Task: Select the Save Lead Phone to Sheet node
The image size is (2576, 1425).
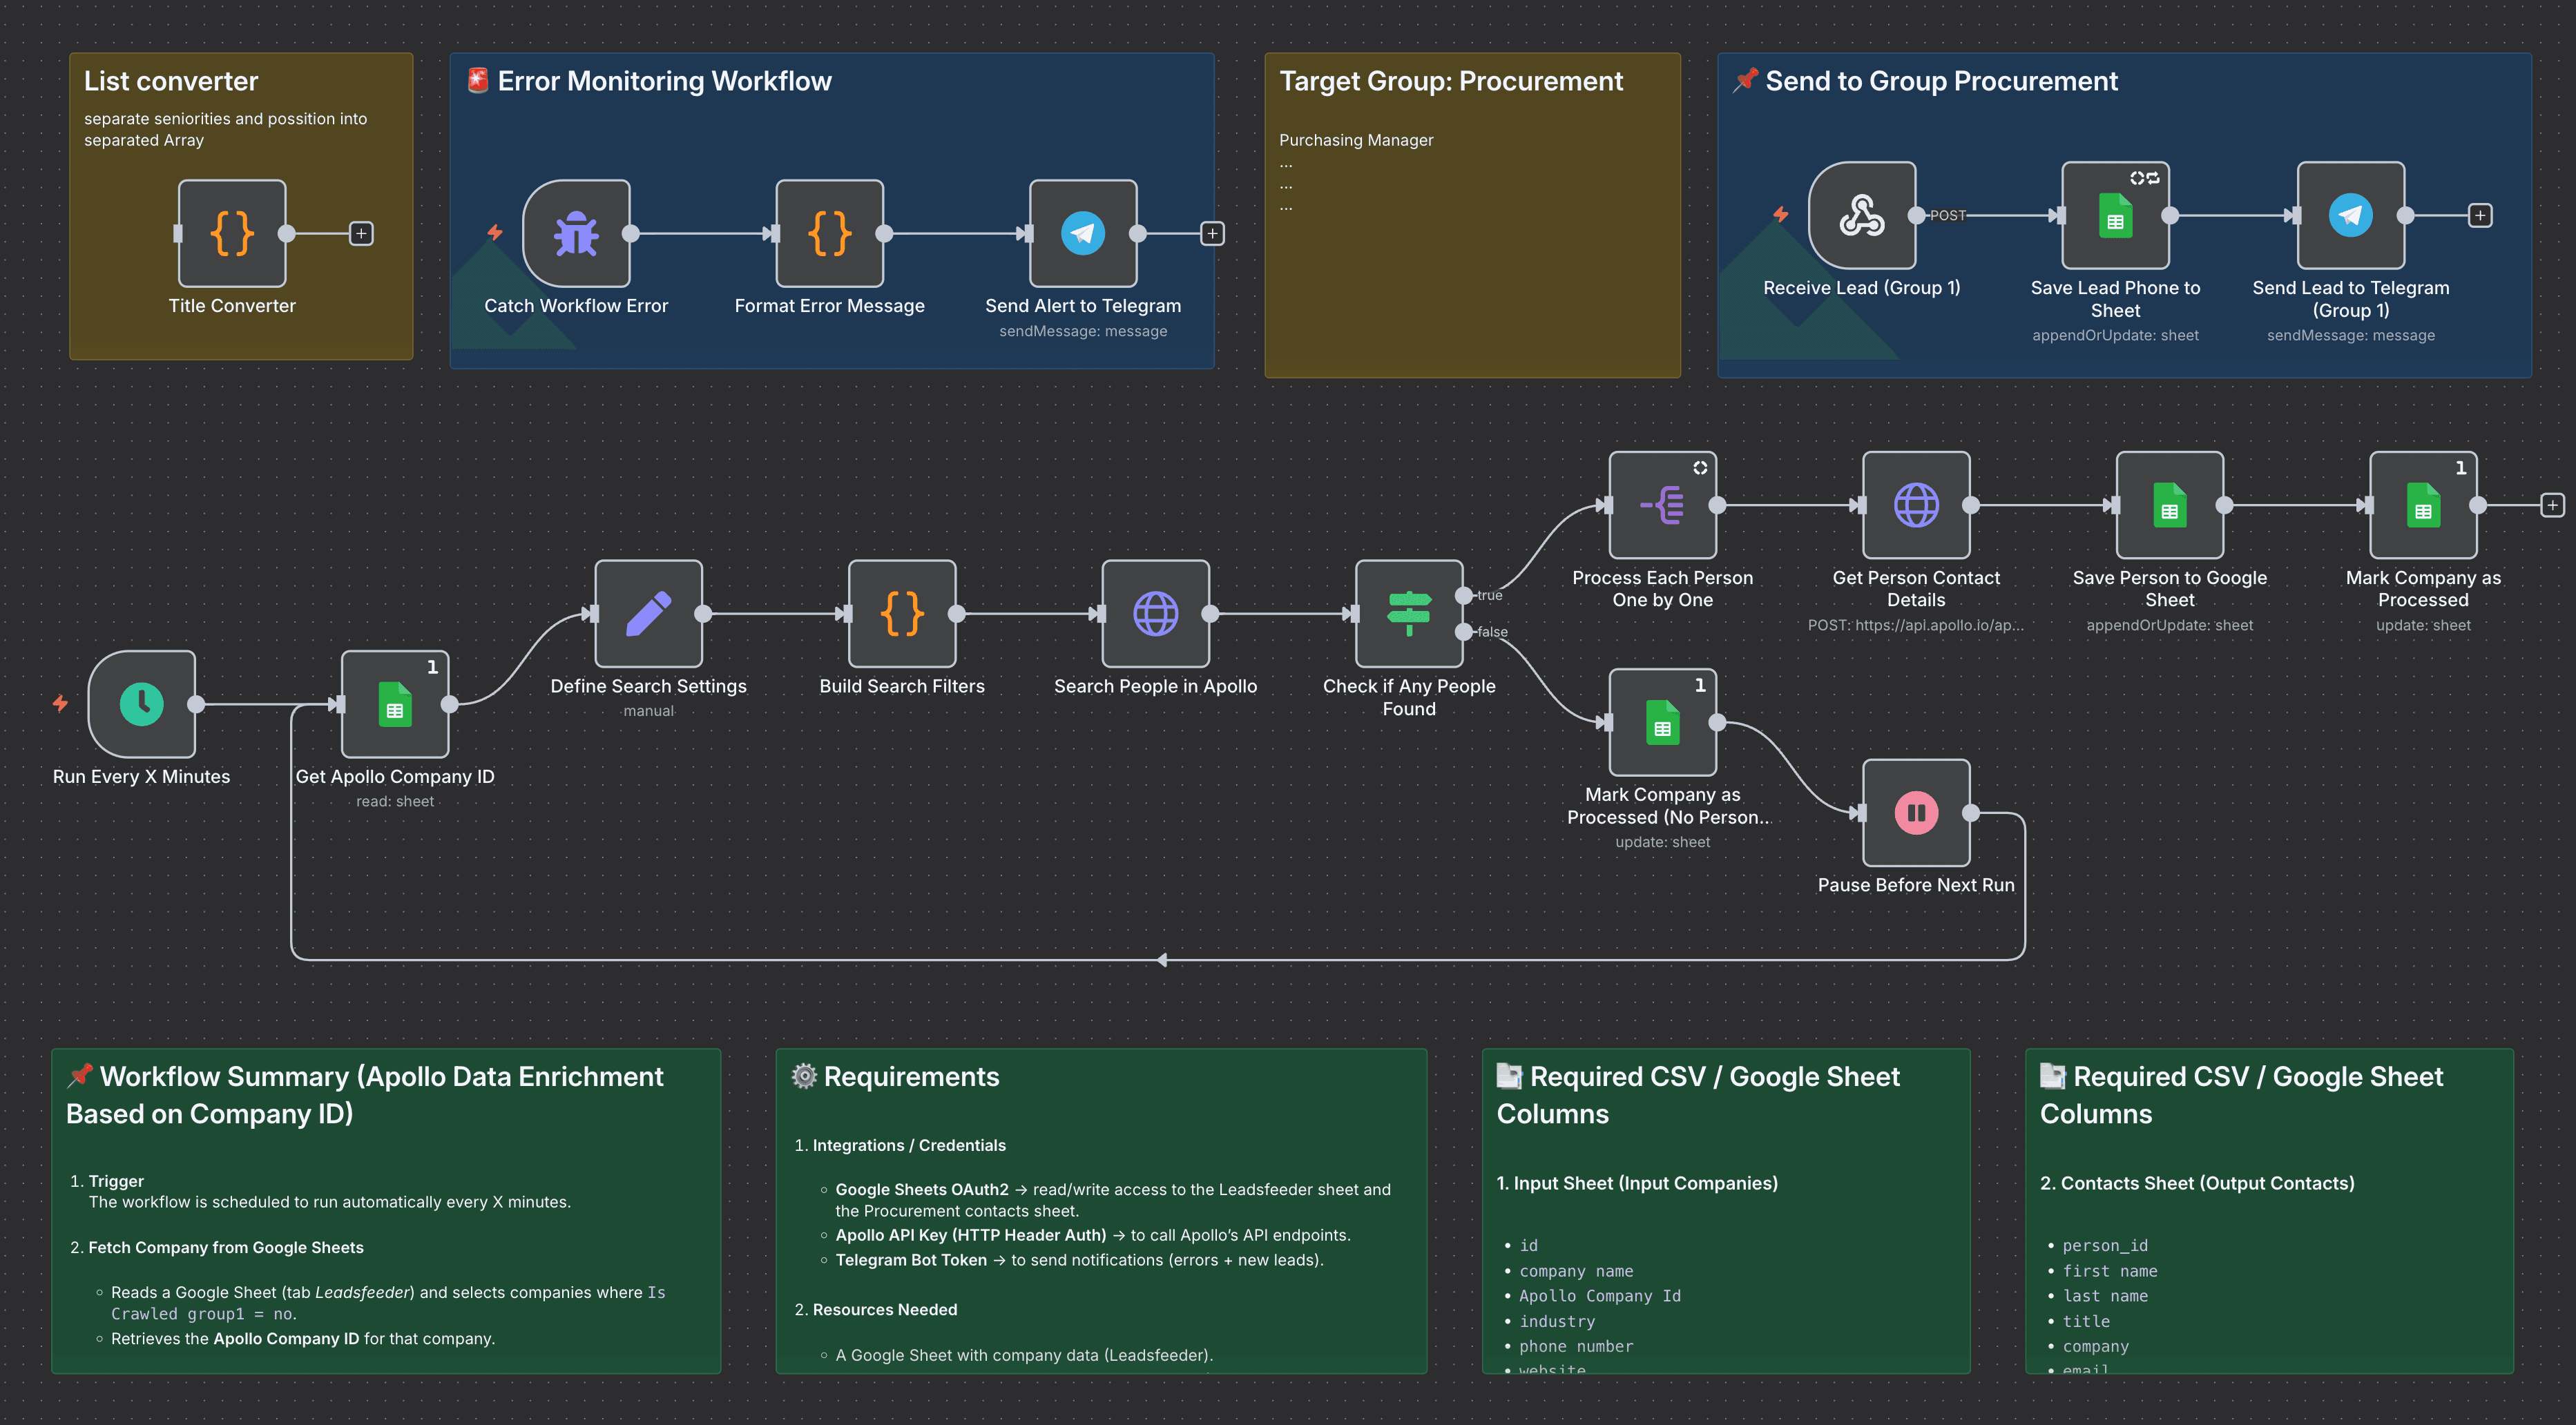Action: pyautogui.click(x=2115, y=215)
